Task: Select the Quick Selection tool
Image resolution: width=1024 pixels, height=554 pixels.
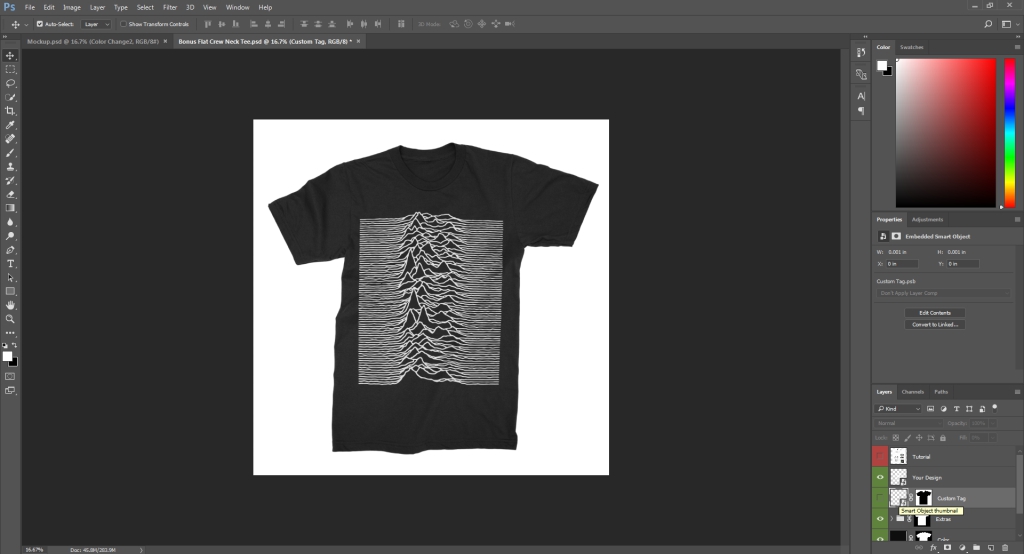Action: coord(10,97)
